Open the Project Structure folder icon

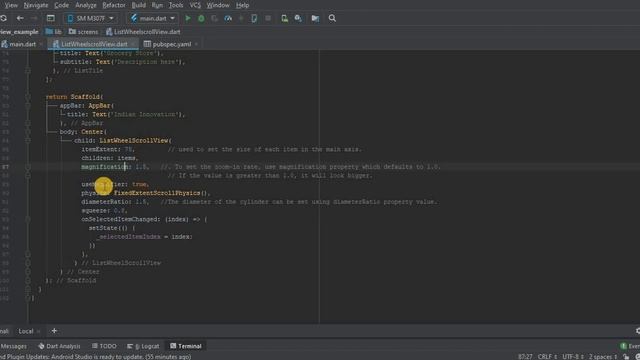(x=315, y=18)
